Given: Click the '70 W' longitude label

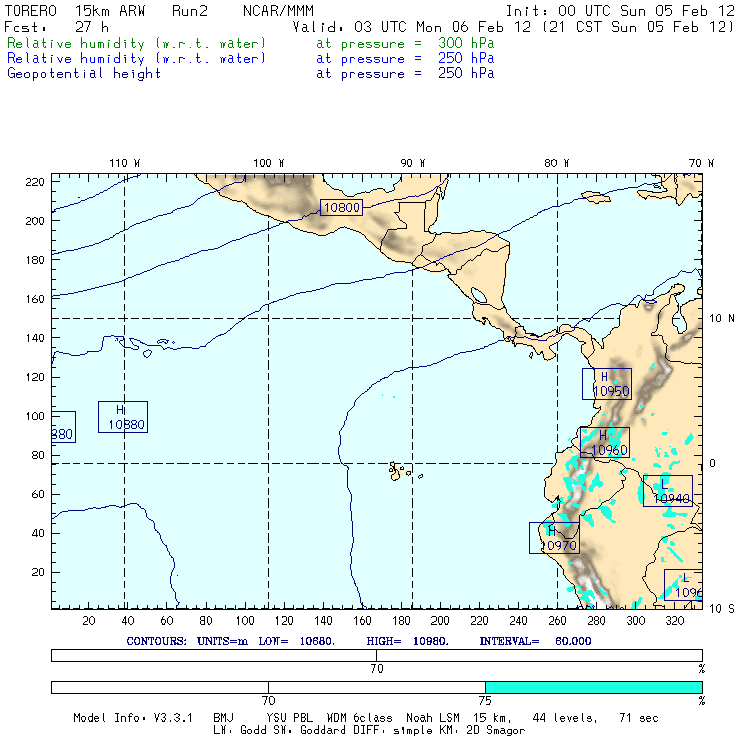Looking at the screenshot, I should (701, 163).
